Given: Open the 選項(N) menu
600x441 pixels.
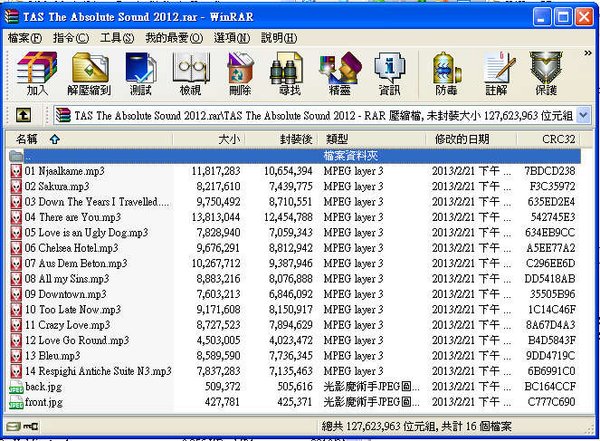Looking at the screenshot, I should point(232,38).
